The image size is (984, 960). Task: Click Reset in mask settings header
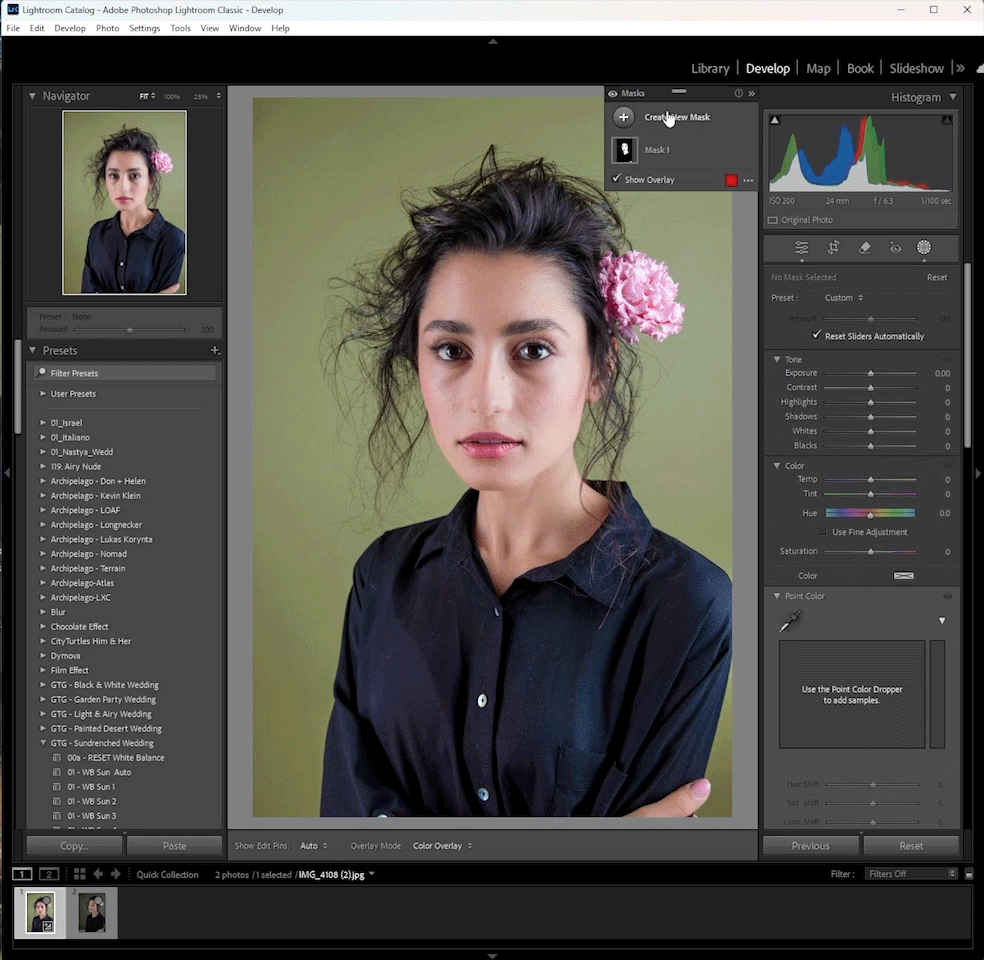(x=937, y=277)
